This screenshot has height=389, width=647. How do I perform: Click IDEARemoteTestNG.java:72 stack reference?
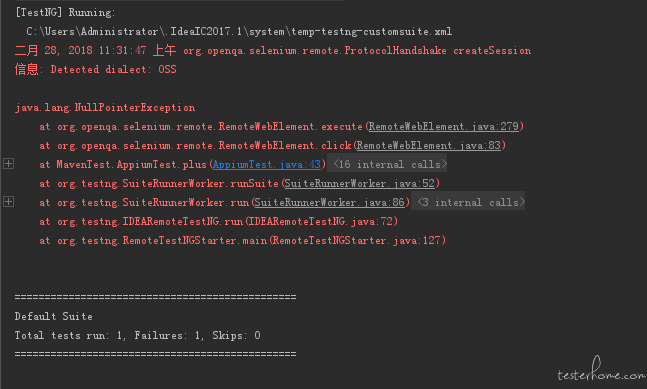[x=321, y=221]
